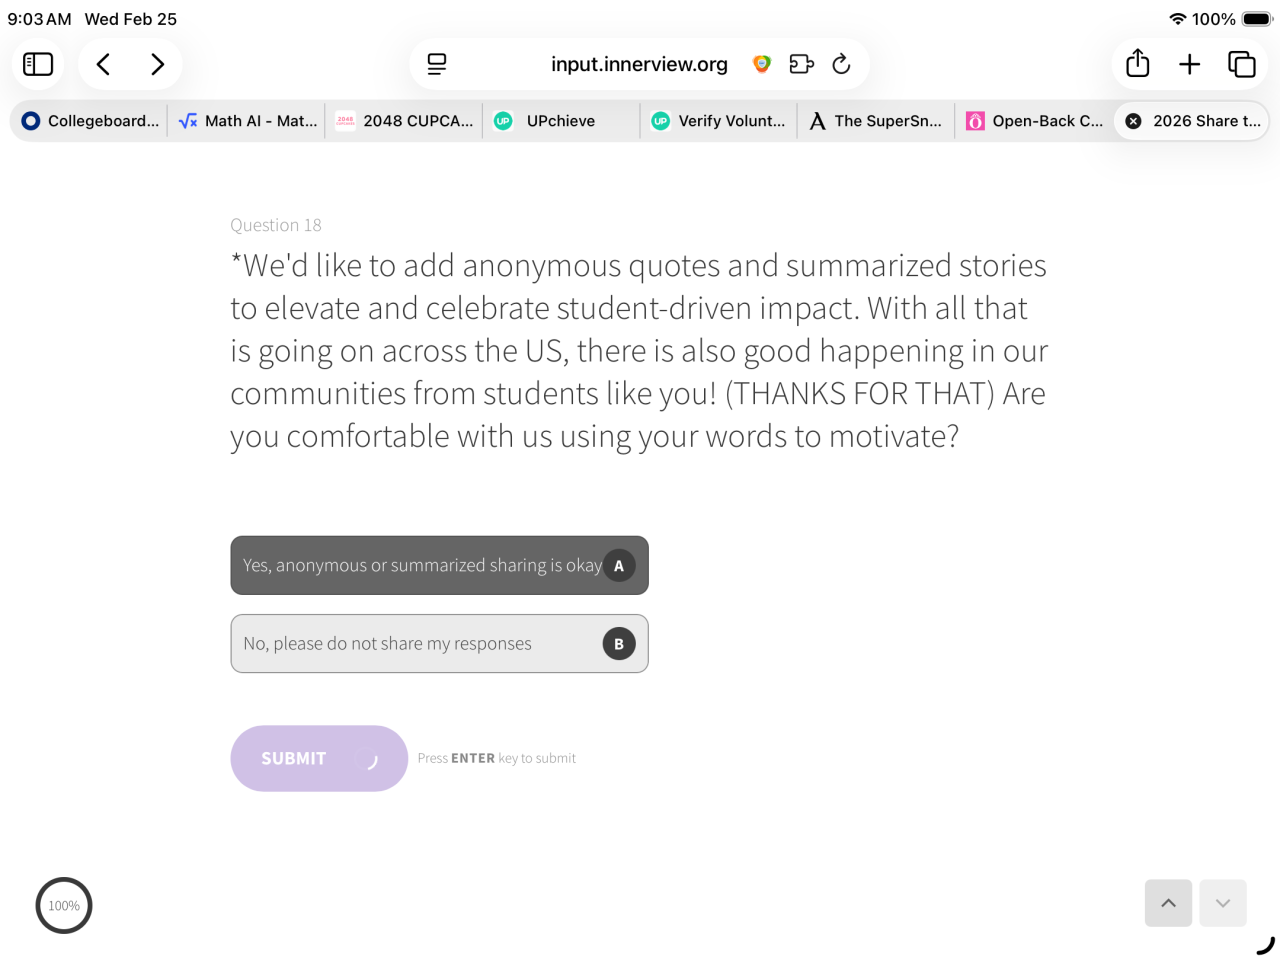The height and width of the screenshot is (960, 1280).
Task: Close the 2026 Share tab
Action: pyautogui.click(x=1134, y=121)
